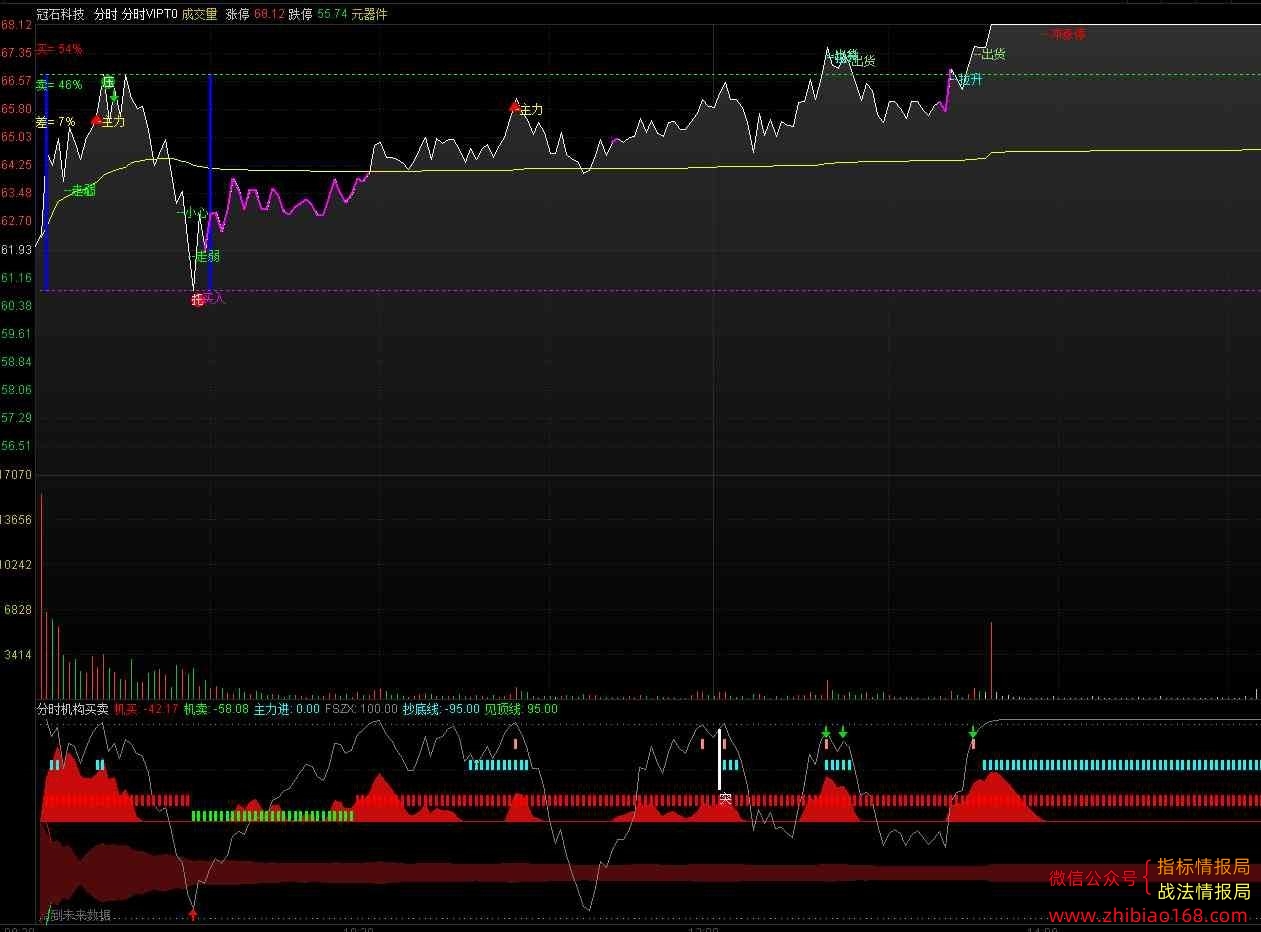Screen dimensions: 1261x932
Task: Click the 分时 label next to the stock name
Action: click(105, 14)
